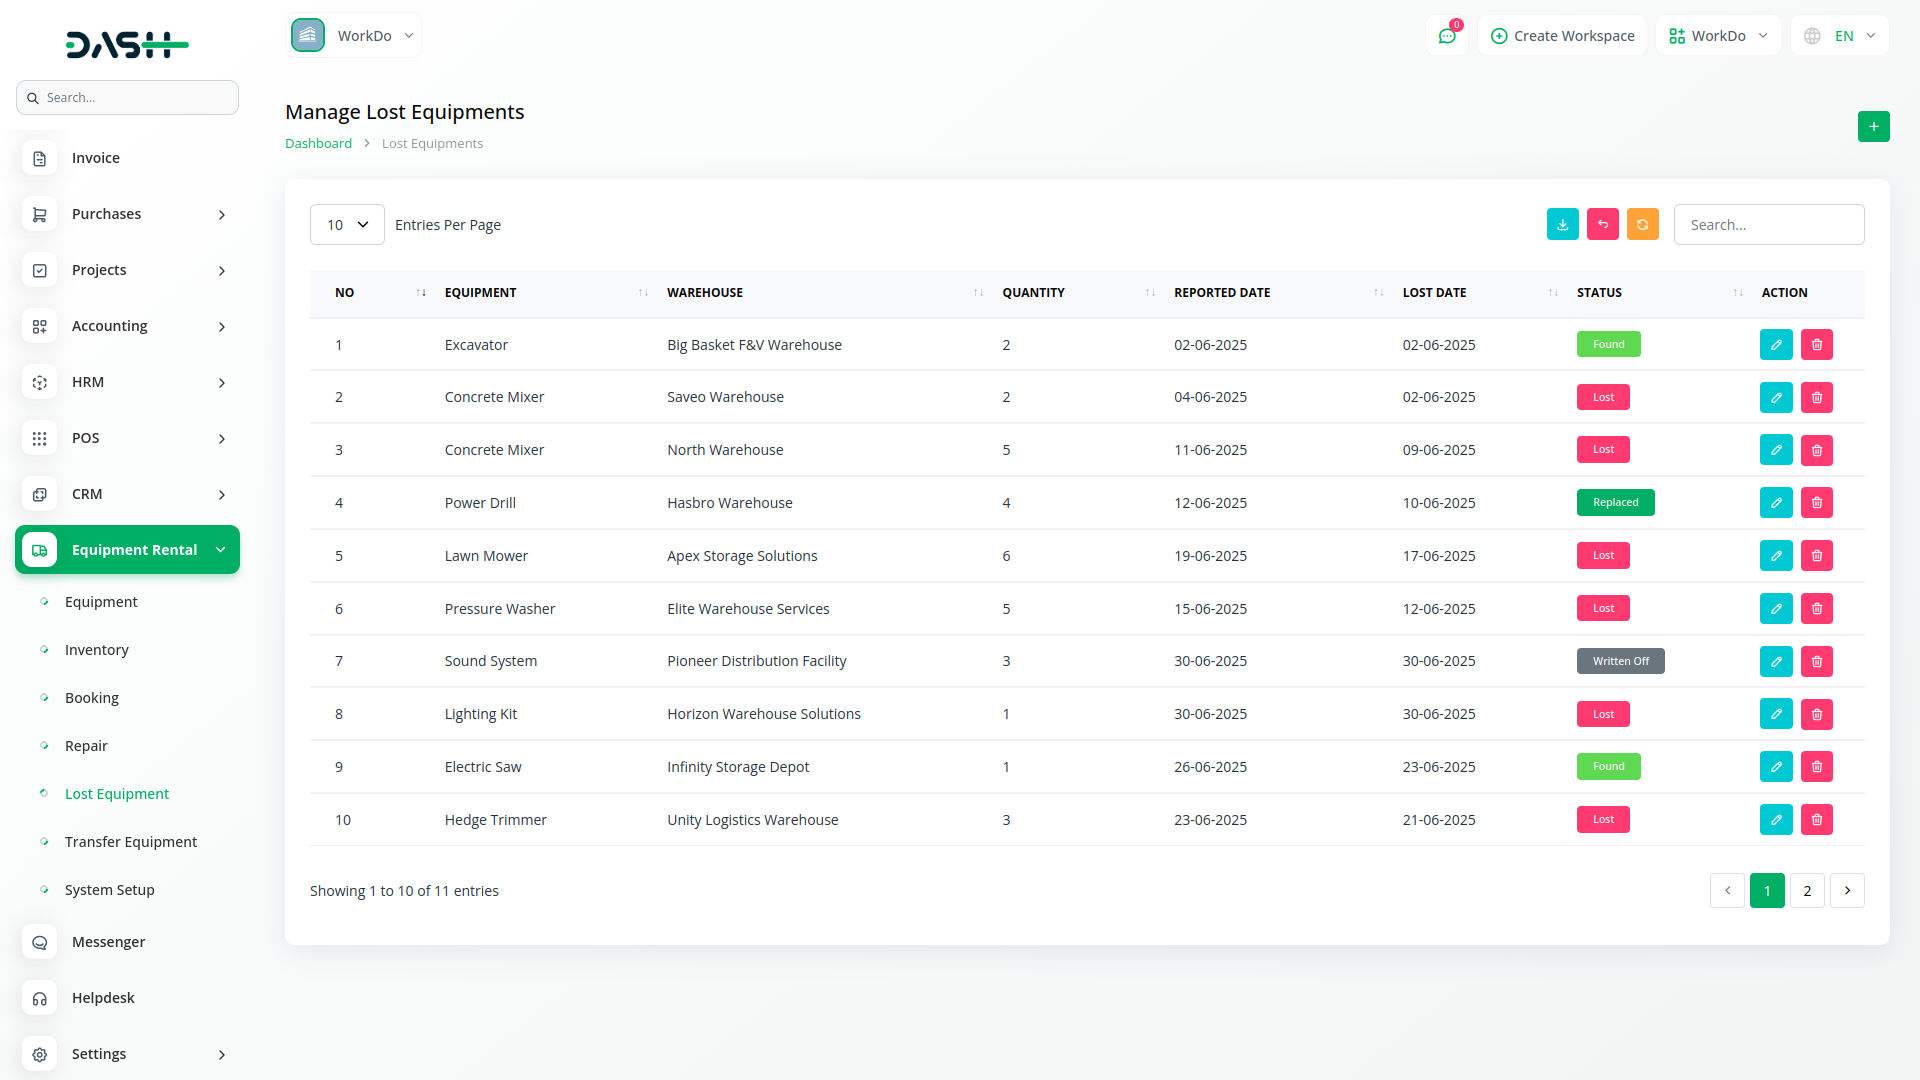Sort table by Status column
Viewport: 1920px width, 1080px height.
coord(1599,293)
